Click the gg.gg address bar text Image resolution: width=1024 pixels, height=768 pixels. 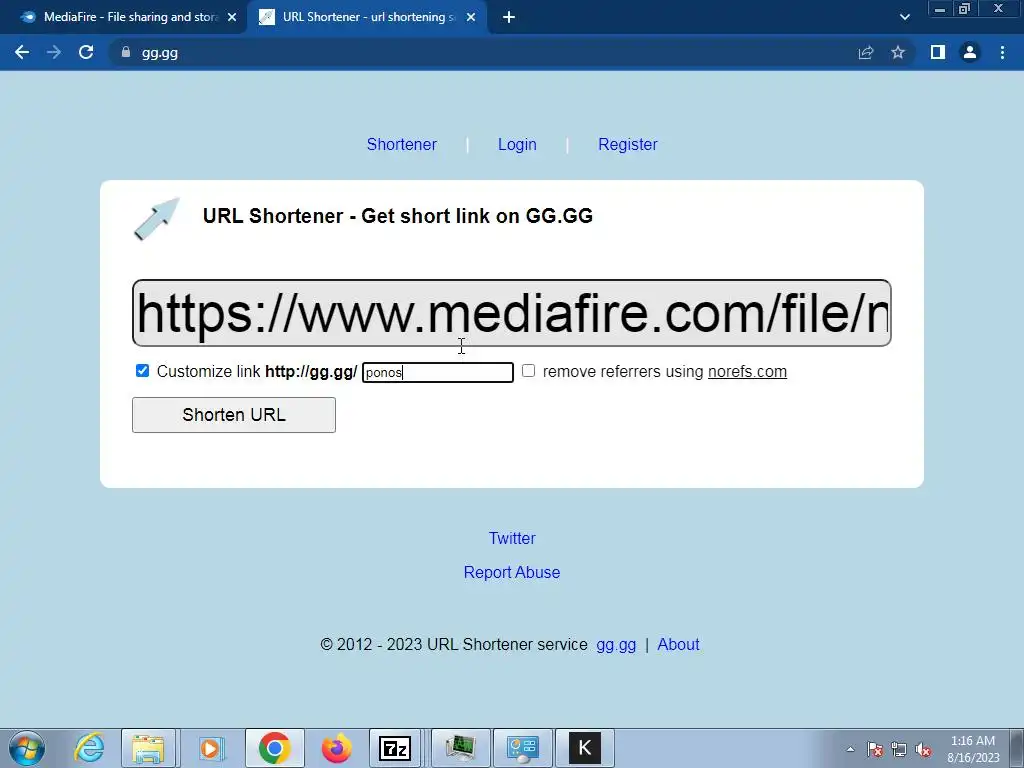click(x=160, y=53)
